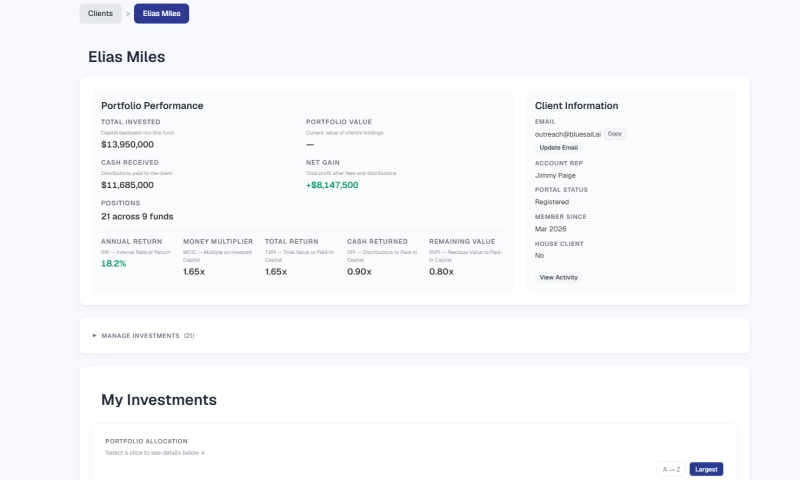Screen dimensions: 800x480
Task: Copy the client email address
Action: (x=614, y=134)
